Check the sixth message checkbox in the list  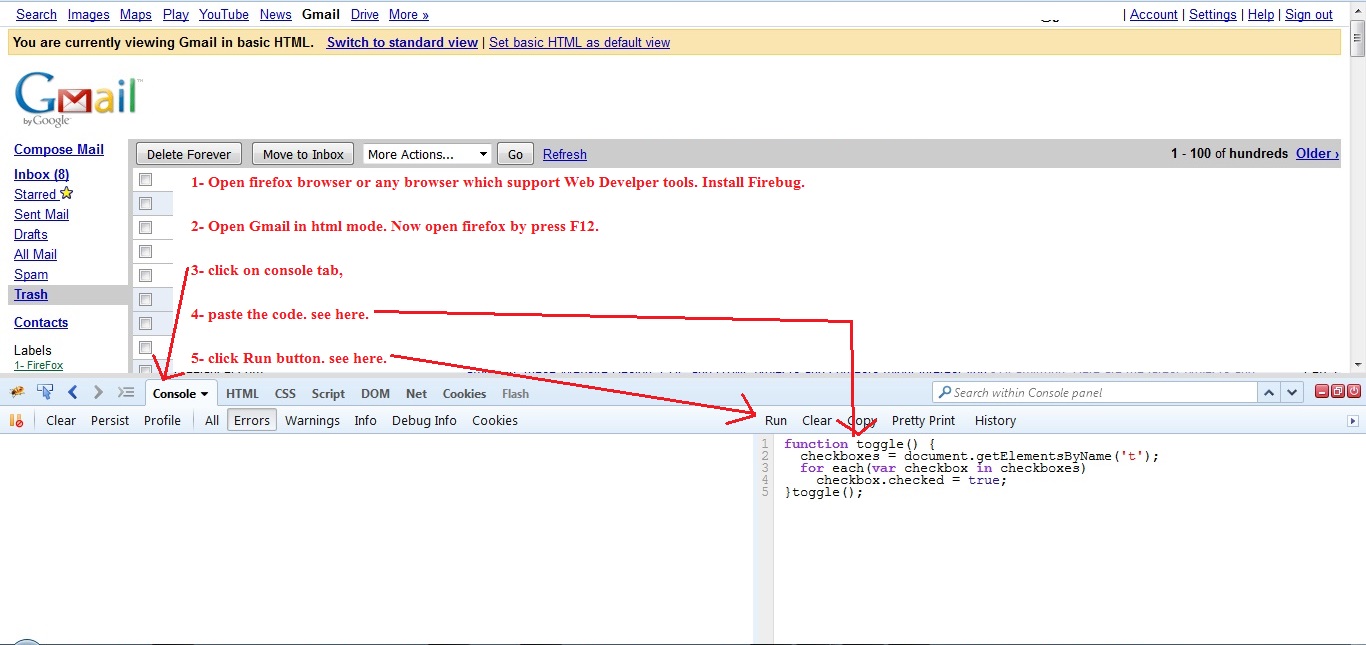pos(145,300)
